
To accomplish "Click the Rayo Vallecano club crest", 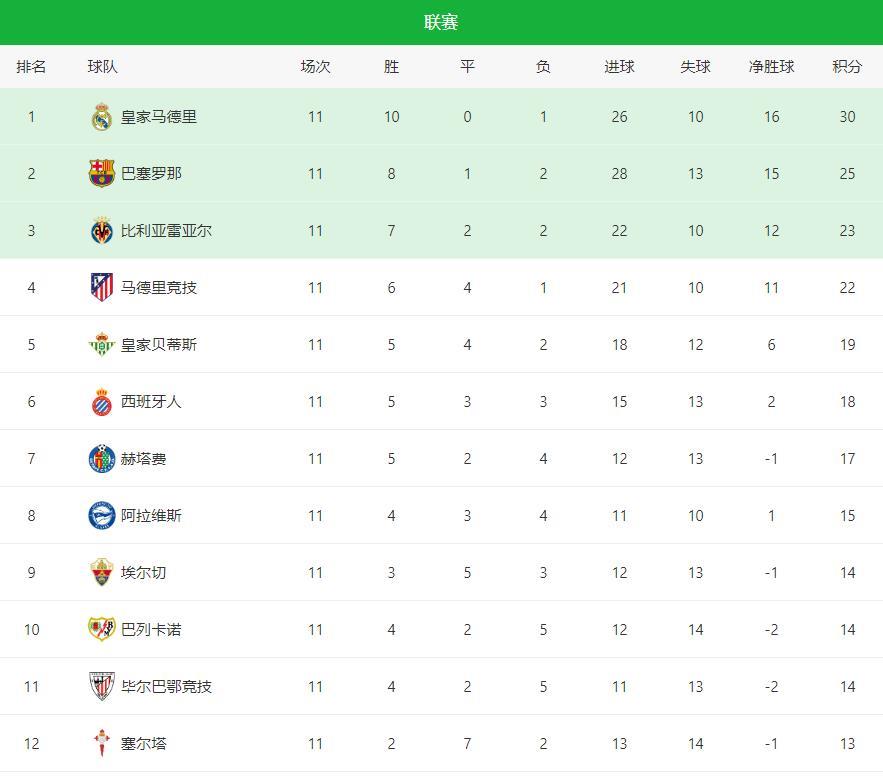I will pyautogui.click(x=102, y=630).
